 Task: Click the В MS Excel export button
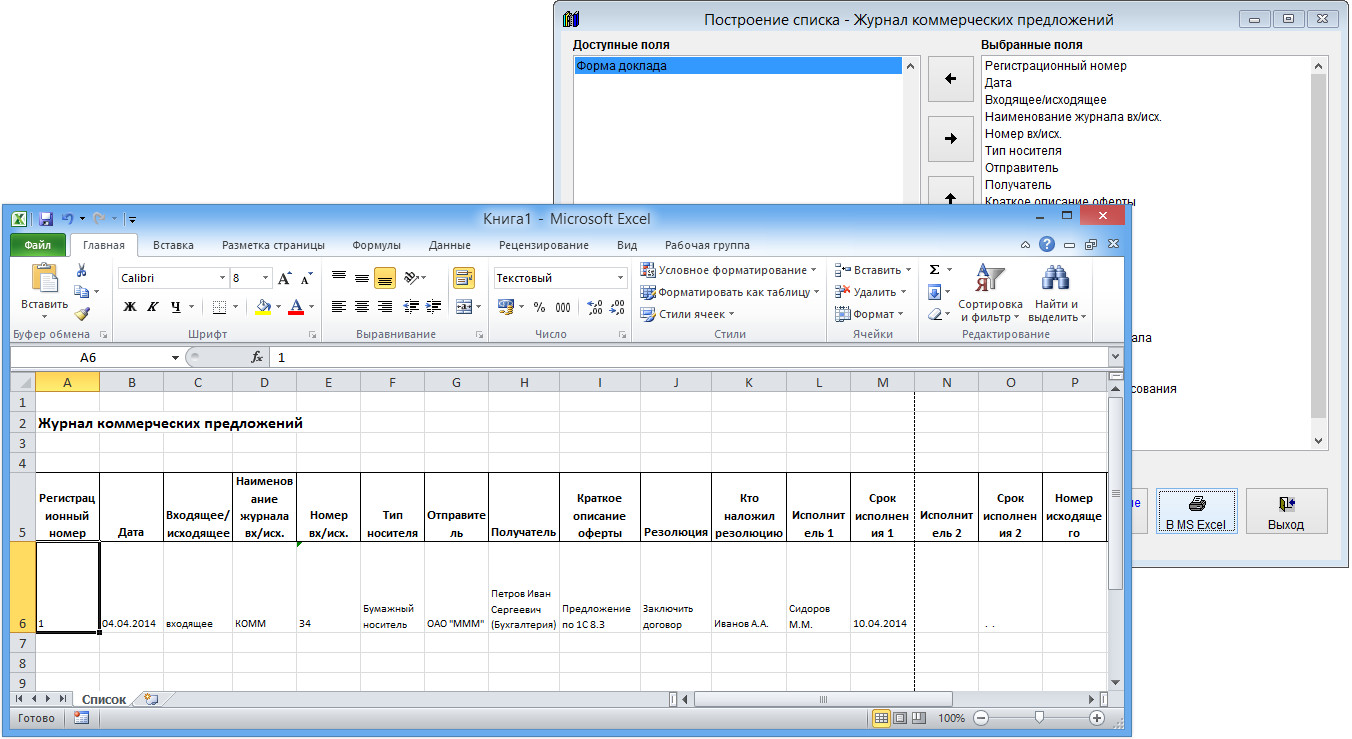coord(1196,511)
